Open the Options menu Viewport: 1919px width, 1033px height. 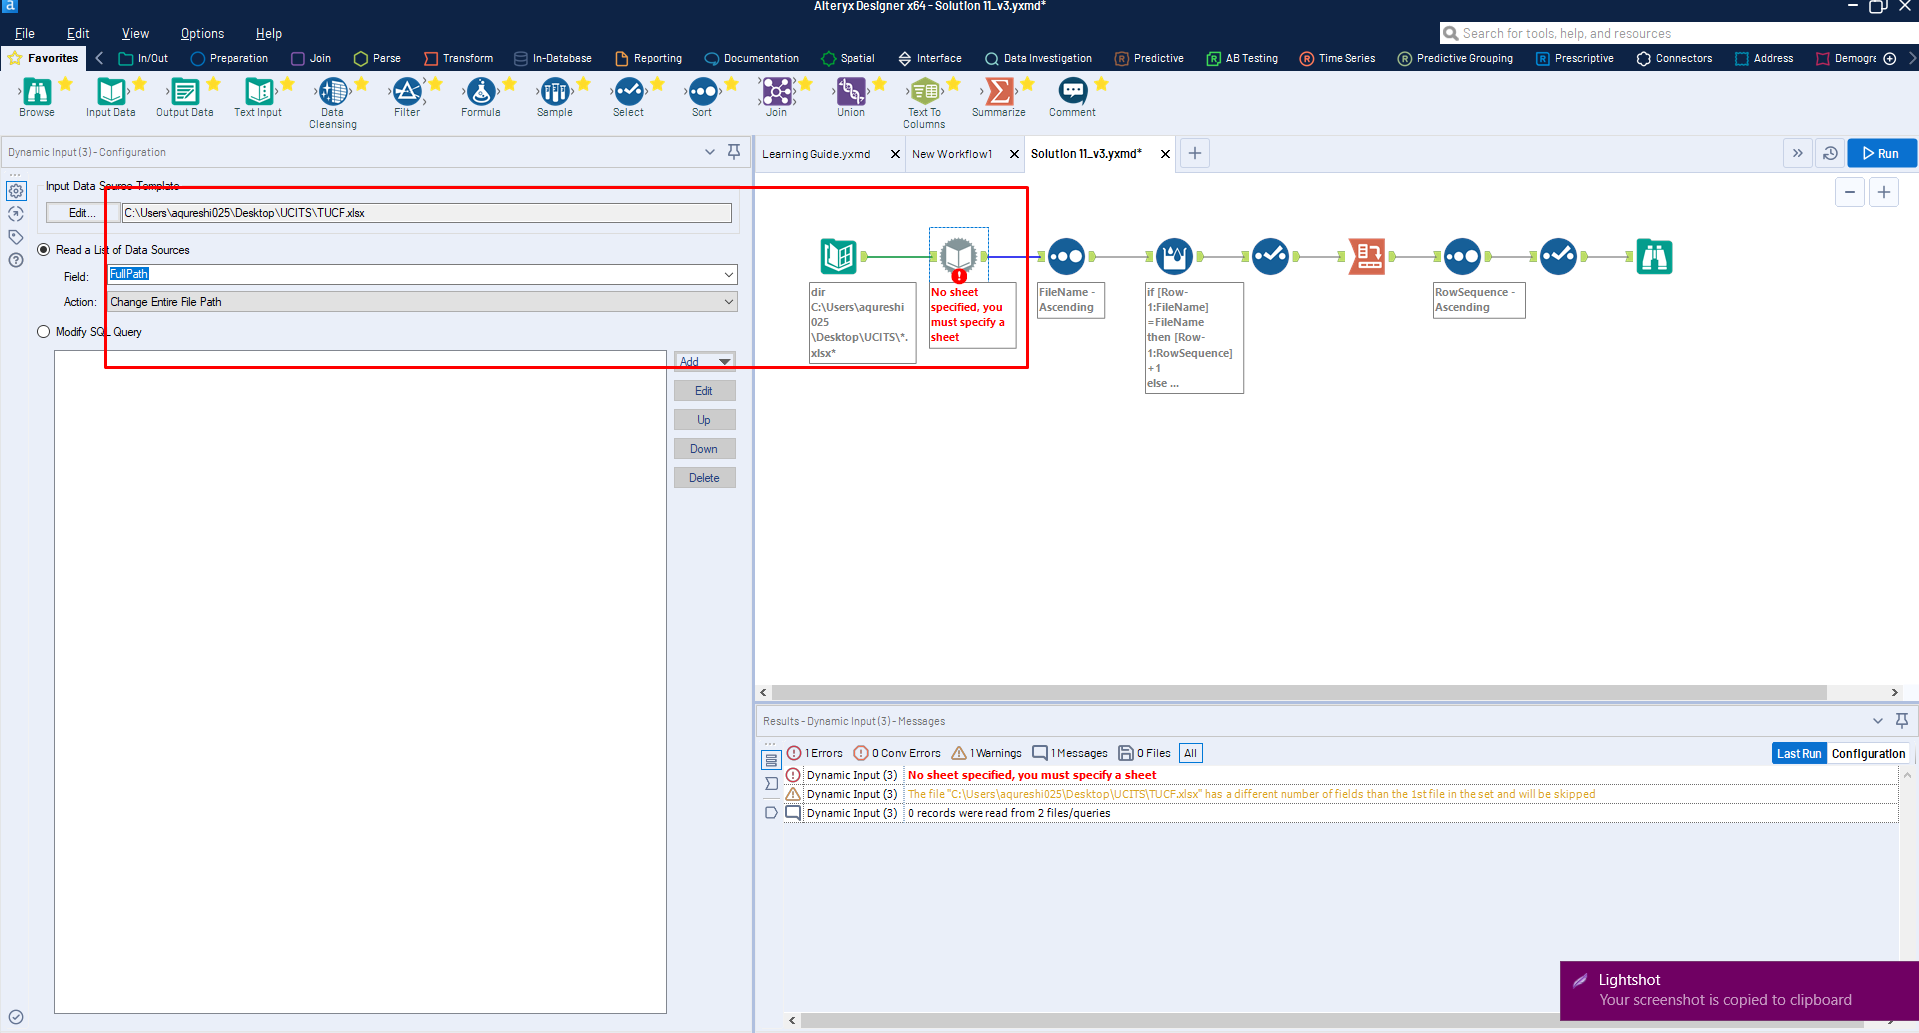202,33
